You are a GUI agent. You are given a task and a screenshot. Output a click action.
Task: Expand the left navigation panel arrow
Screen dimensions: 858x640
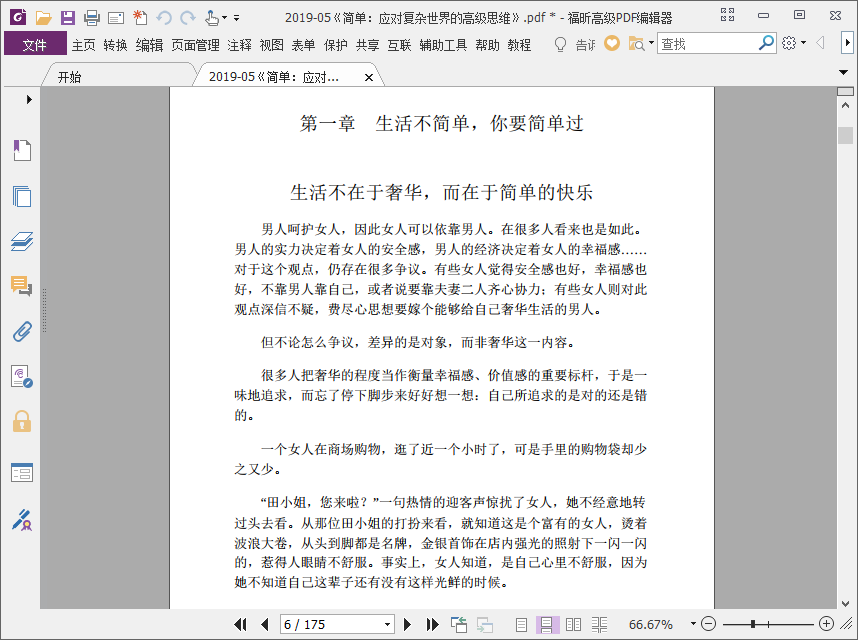point(29,100)
